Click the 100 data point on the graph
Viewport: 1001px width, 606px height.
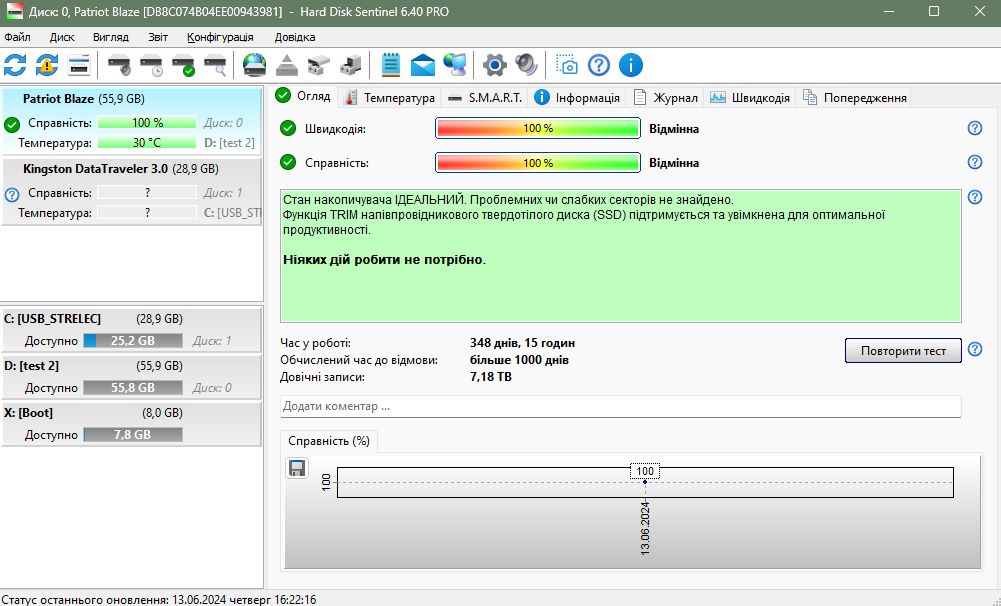tap(645, 482)
